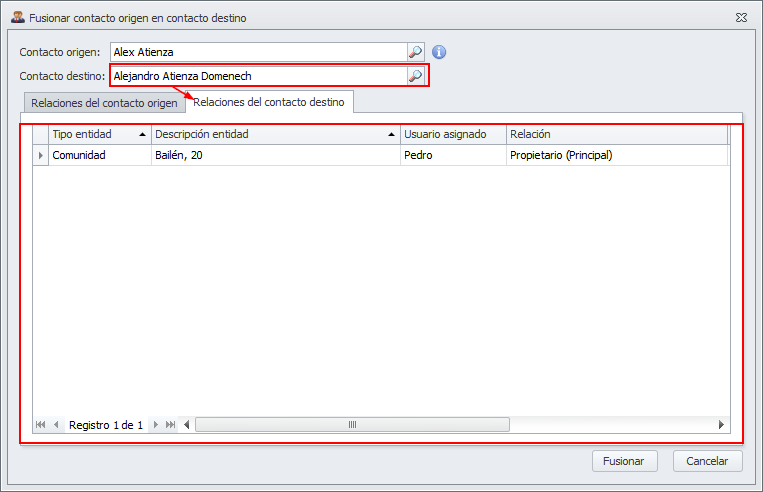Viewport: 763px width, 492px height.
Task: Close the Fusionar contacto dialog window
Action: tap(740, 18)
